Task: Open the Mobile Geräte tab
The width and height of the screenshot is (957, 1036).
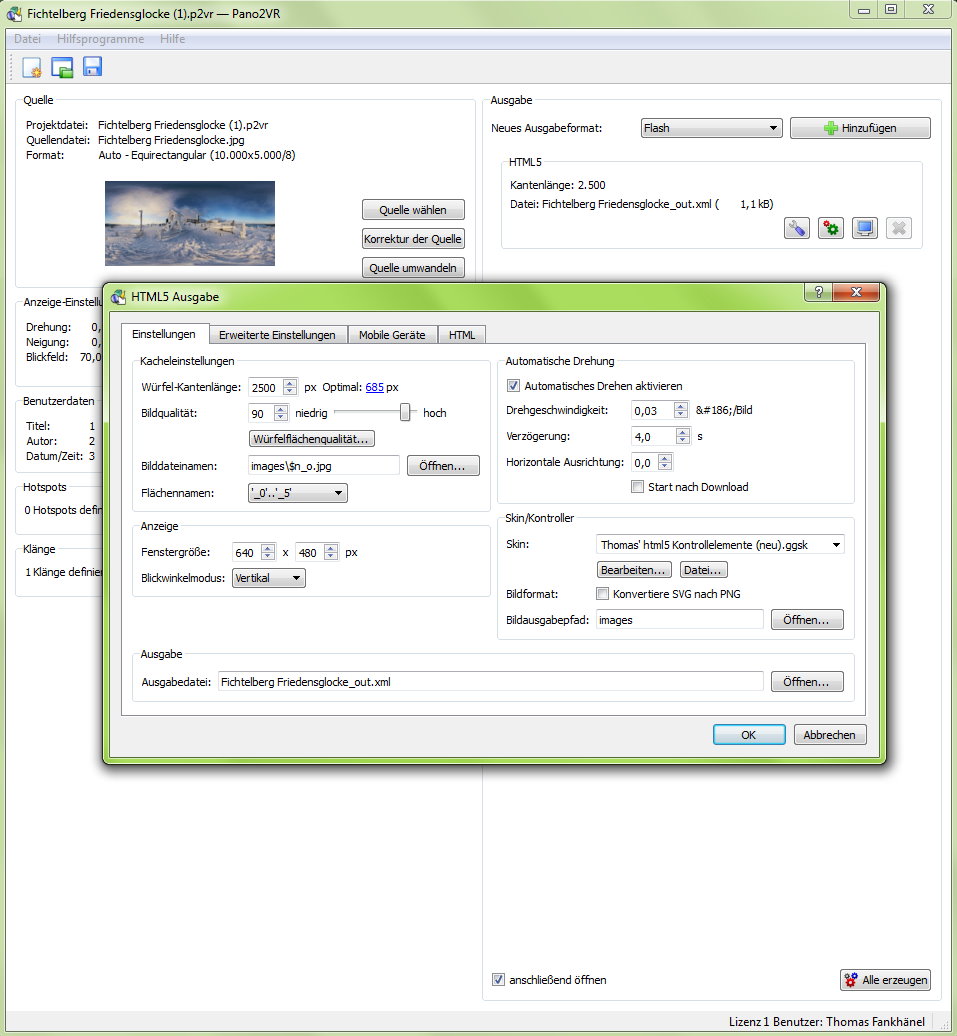Action: coord(392,335)
